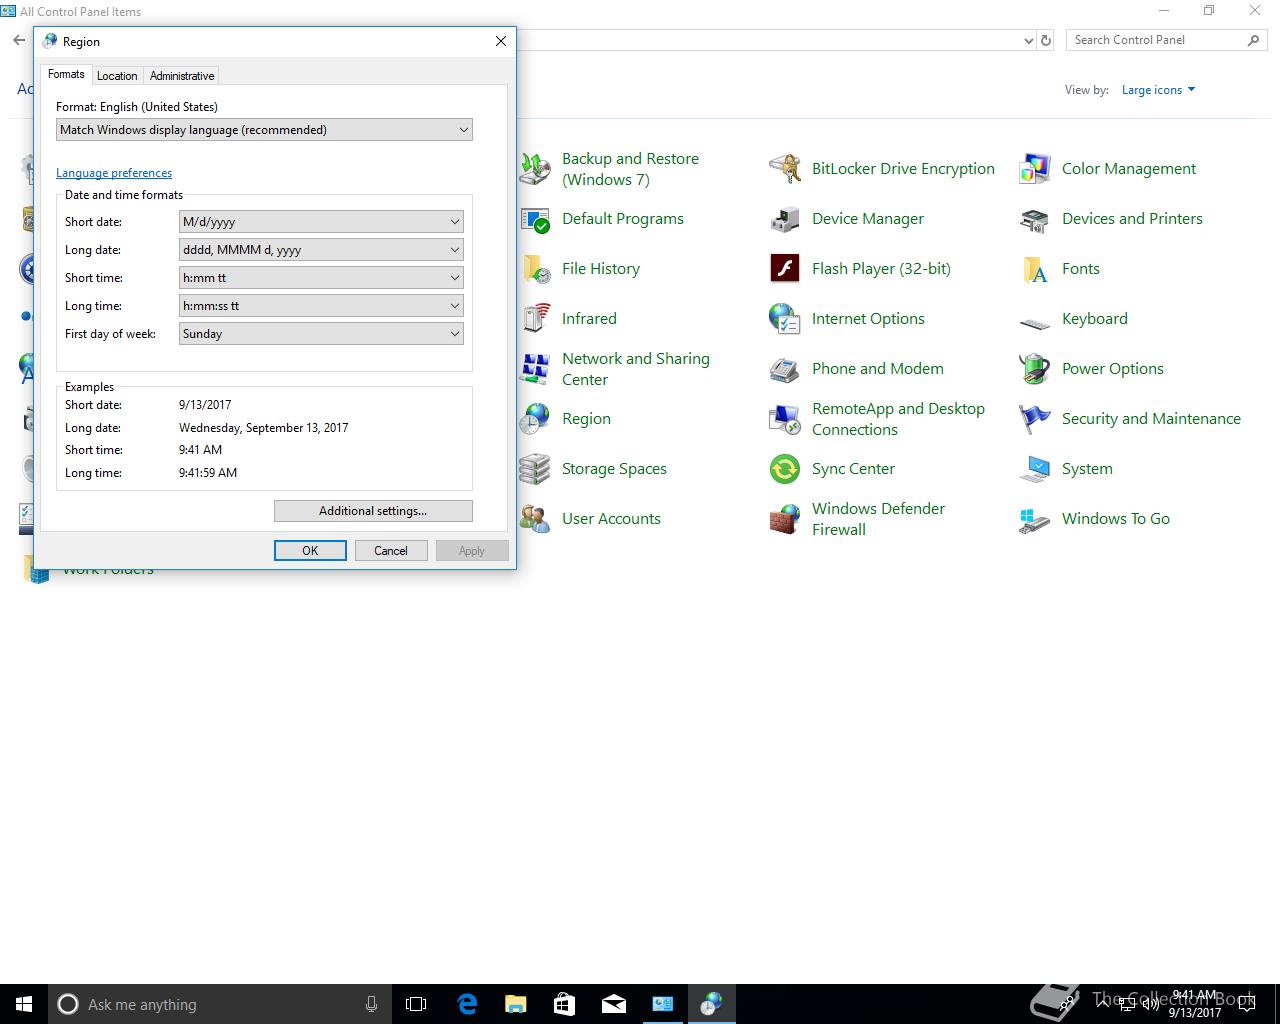Viewport: 1280px width, 1024px height.
Task: Open the Keyboard icon
Action: (1035, 321)
